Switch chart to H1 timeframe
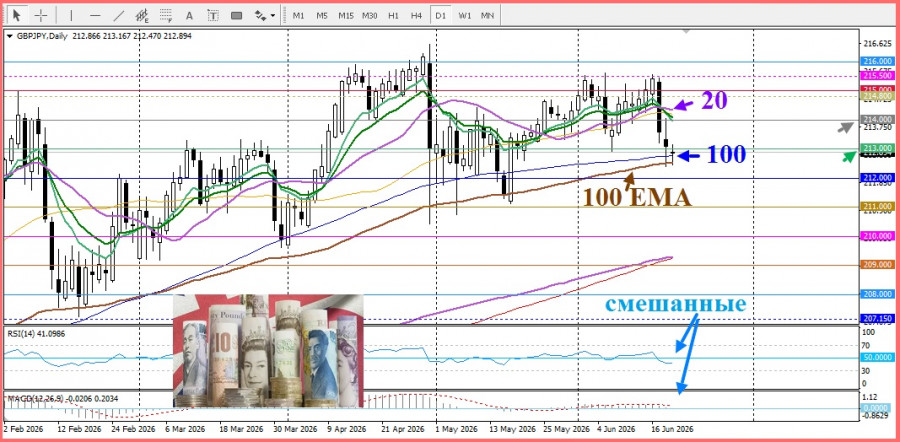The height and width of the screenshot is (442, 900). [393, 15]
